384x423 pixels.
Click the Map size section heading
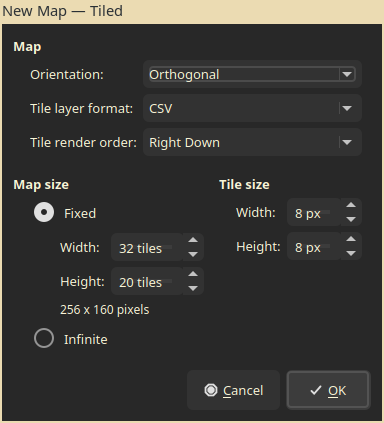click(41, 185)
